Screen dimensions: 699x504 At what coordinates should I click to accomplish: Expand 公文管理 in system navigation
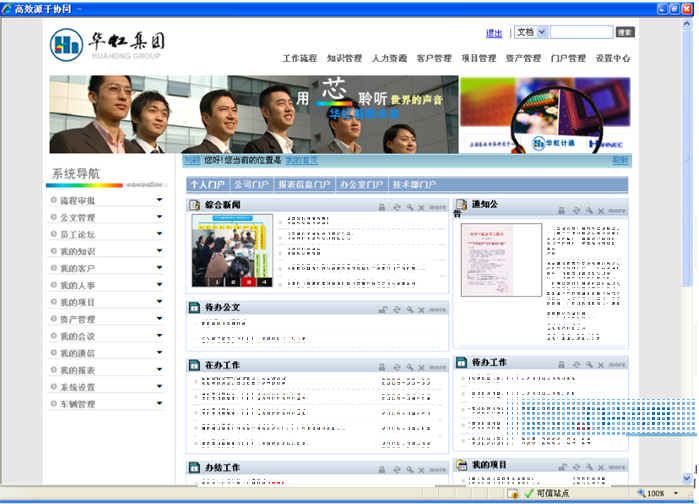(159, 217)
